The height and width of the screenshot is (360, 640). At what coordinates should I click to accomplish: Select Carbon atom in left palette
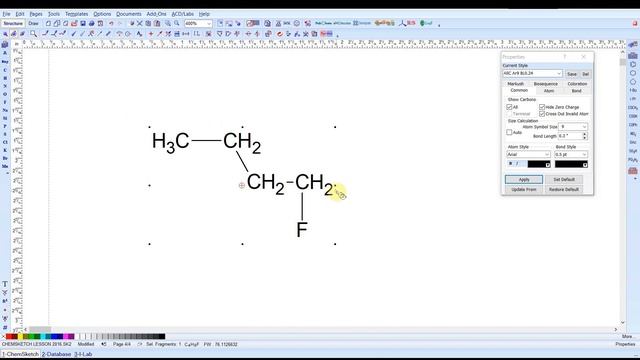point(5,70)
